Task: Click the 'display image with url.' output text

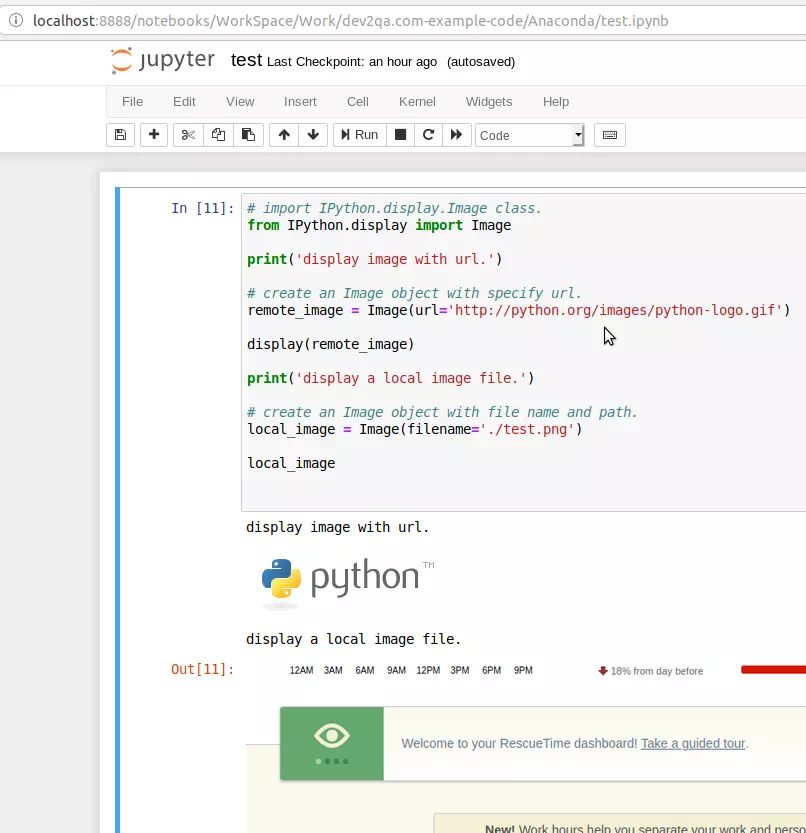Action: click(337, 528)
